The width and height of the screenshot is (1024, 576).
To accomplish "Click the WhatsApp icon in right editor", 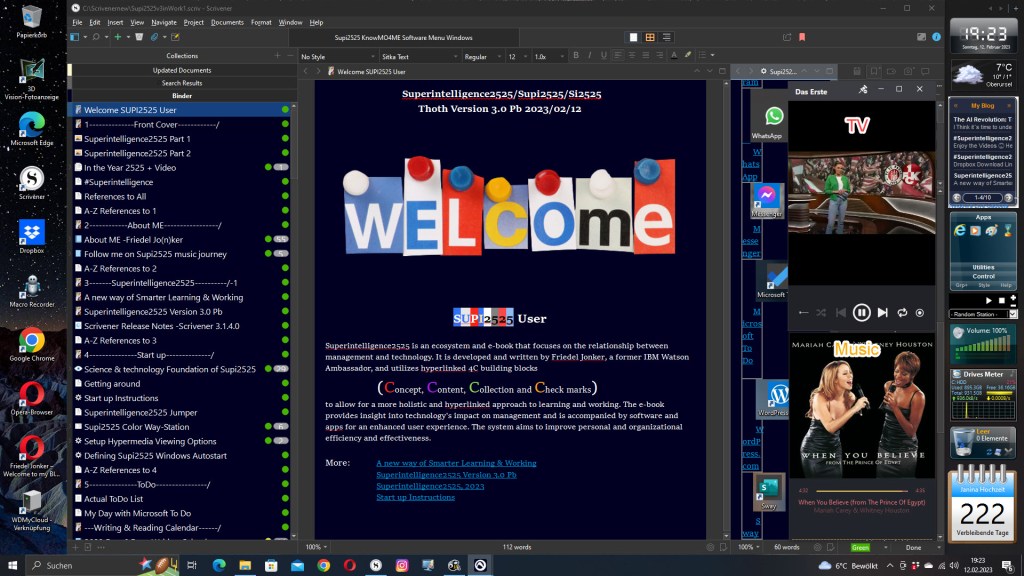I will 774,117.
